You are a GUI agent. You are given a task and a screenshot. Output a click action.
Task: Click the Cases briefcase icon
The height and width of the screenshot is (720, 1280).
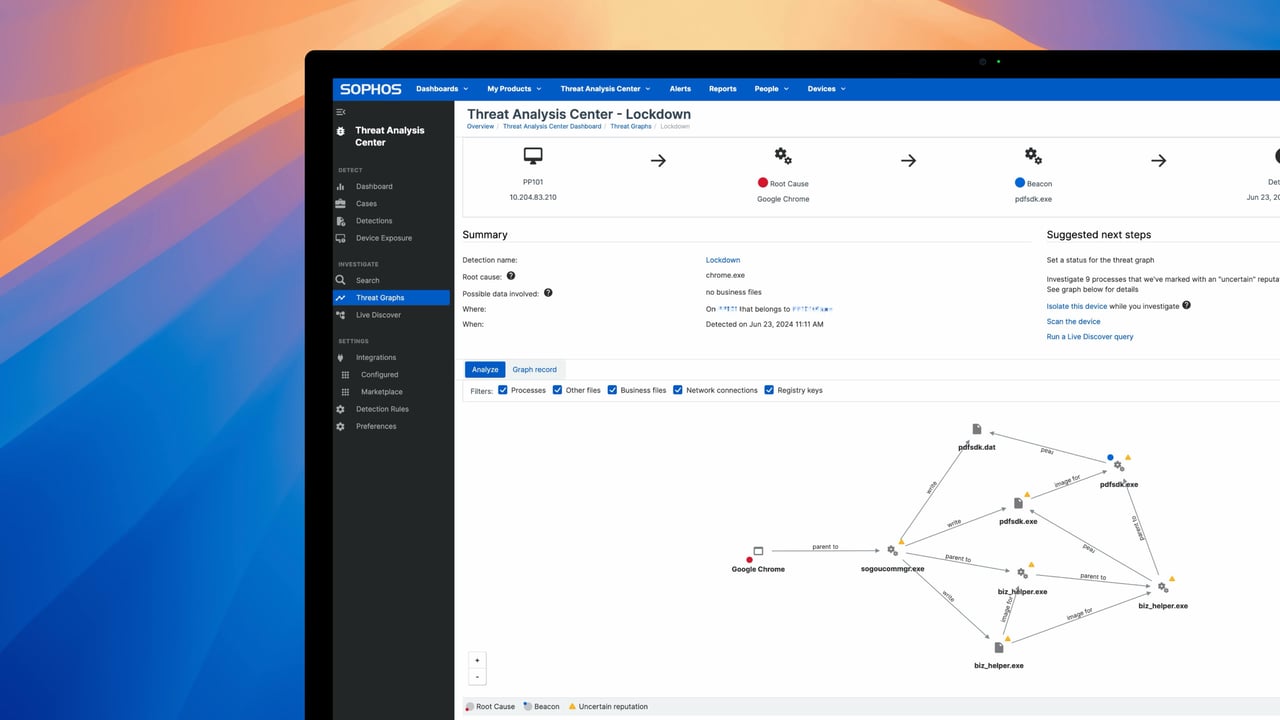pos(341,204)
